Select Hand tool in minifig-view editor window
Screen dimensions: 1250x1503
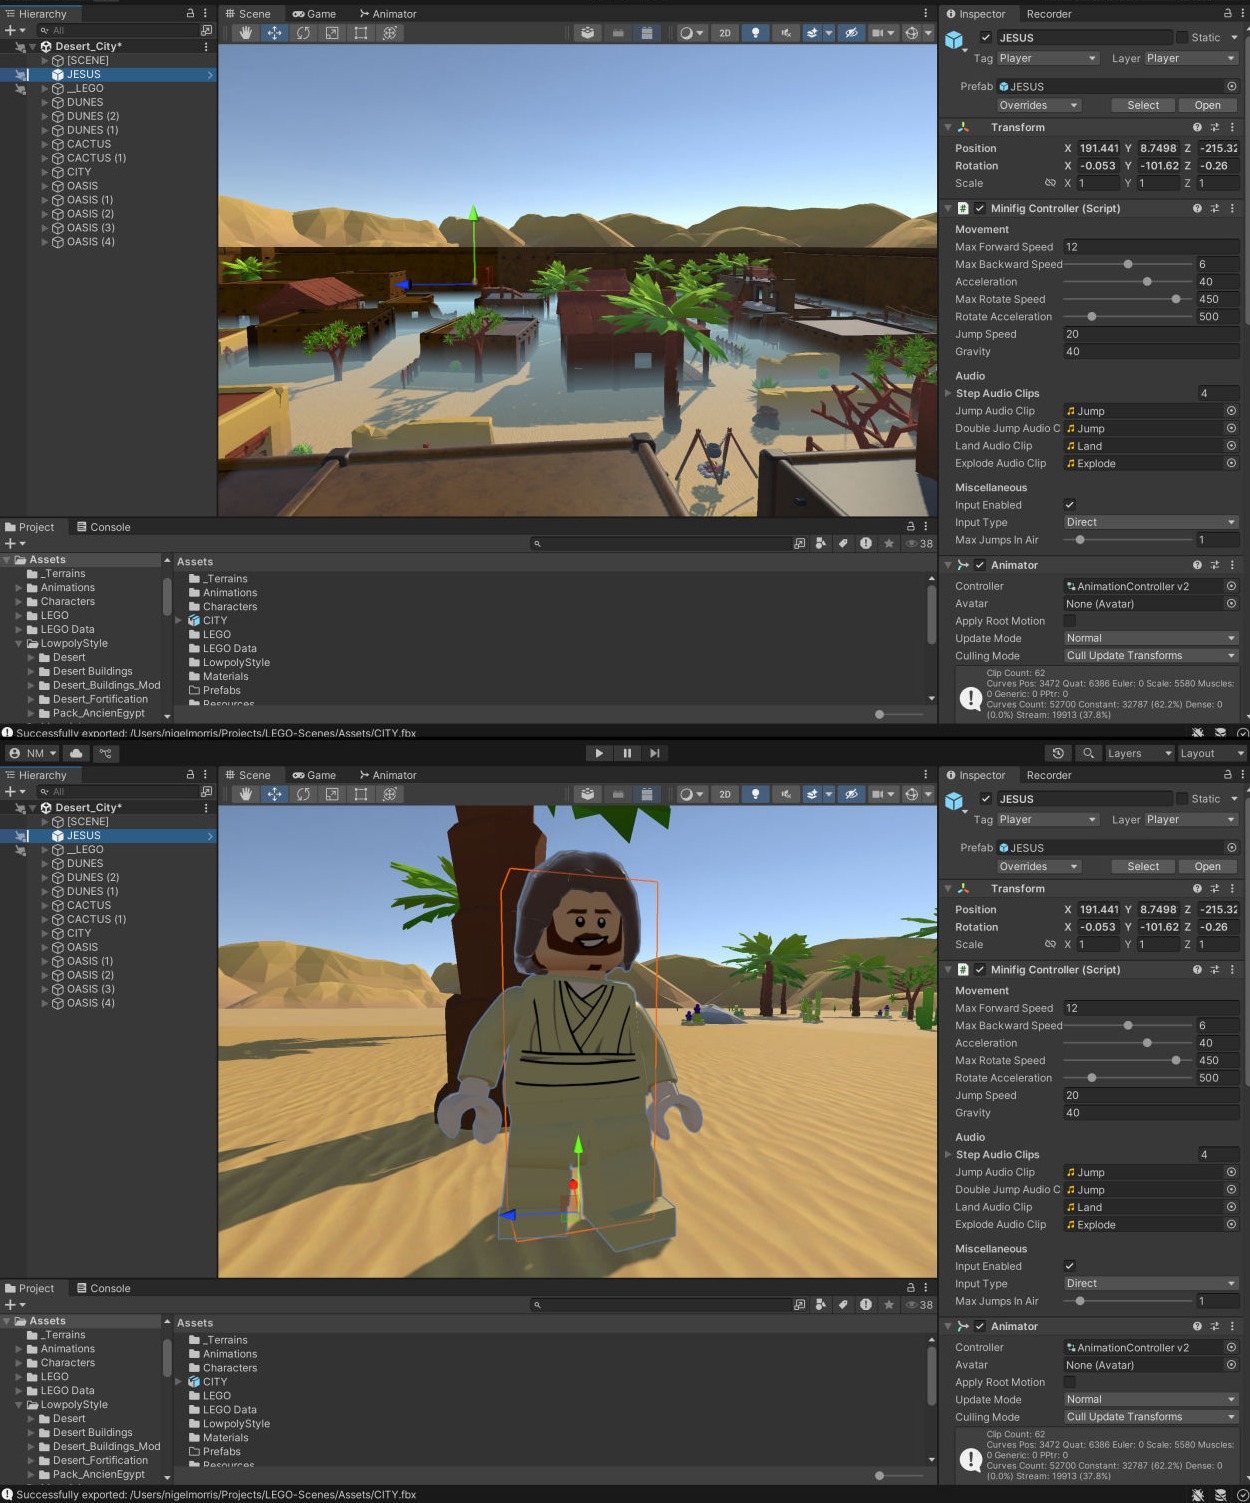click(246, 794)
